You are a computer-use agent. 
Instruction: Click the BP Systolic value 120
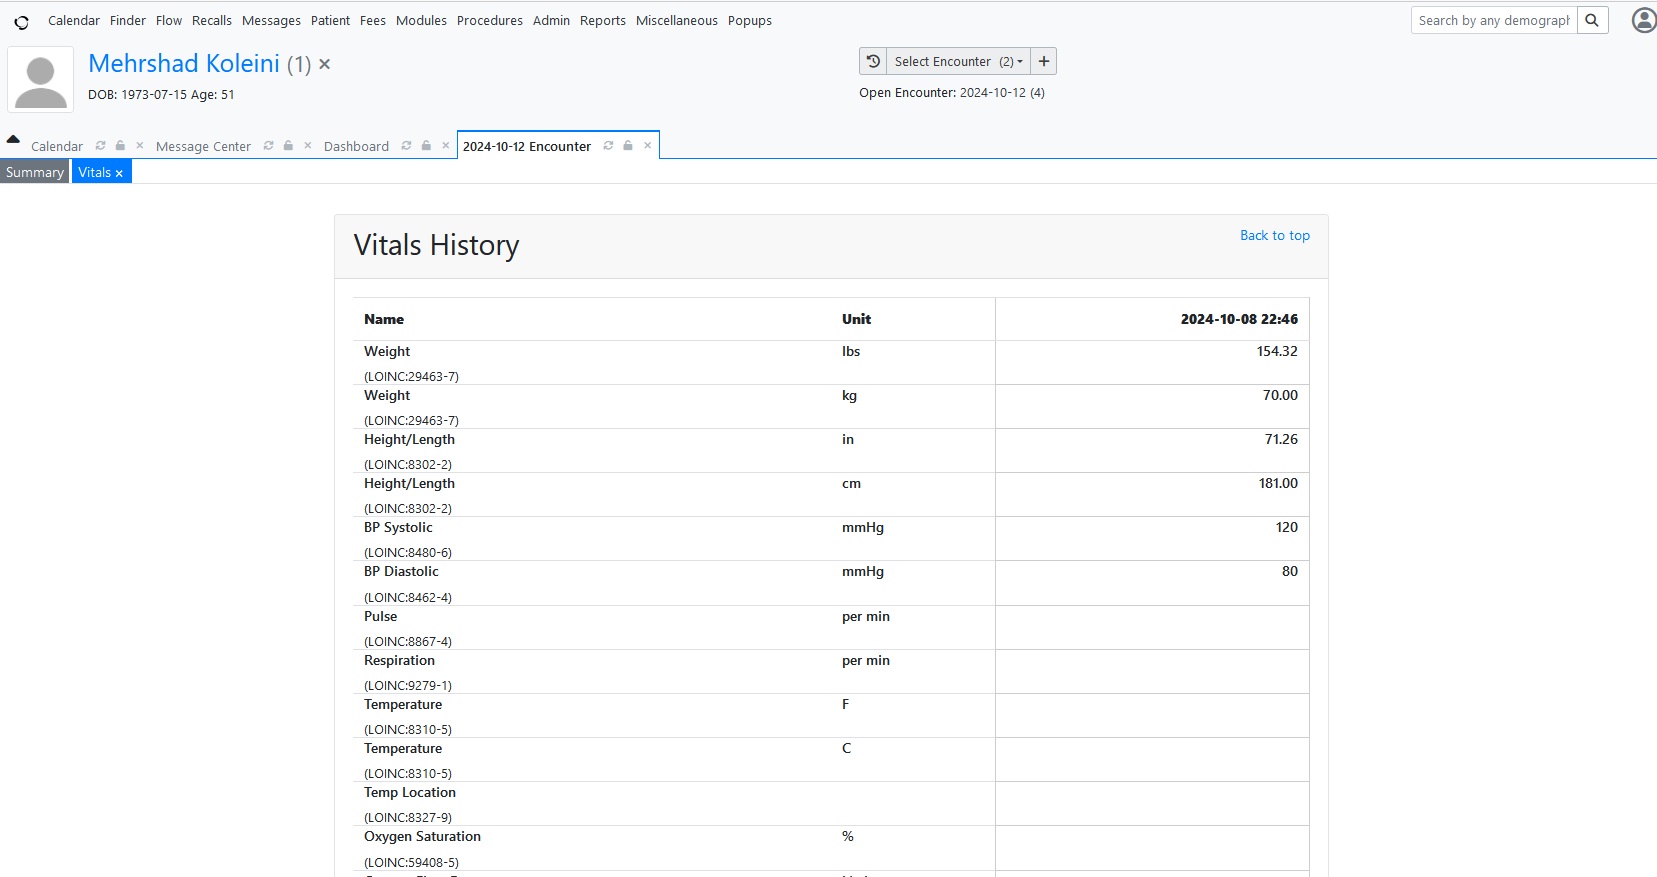click(1287, 527)
